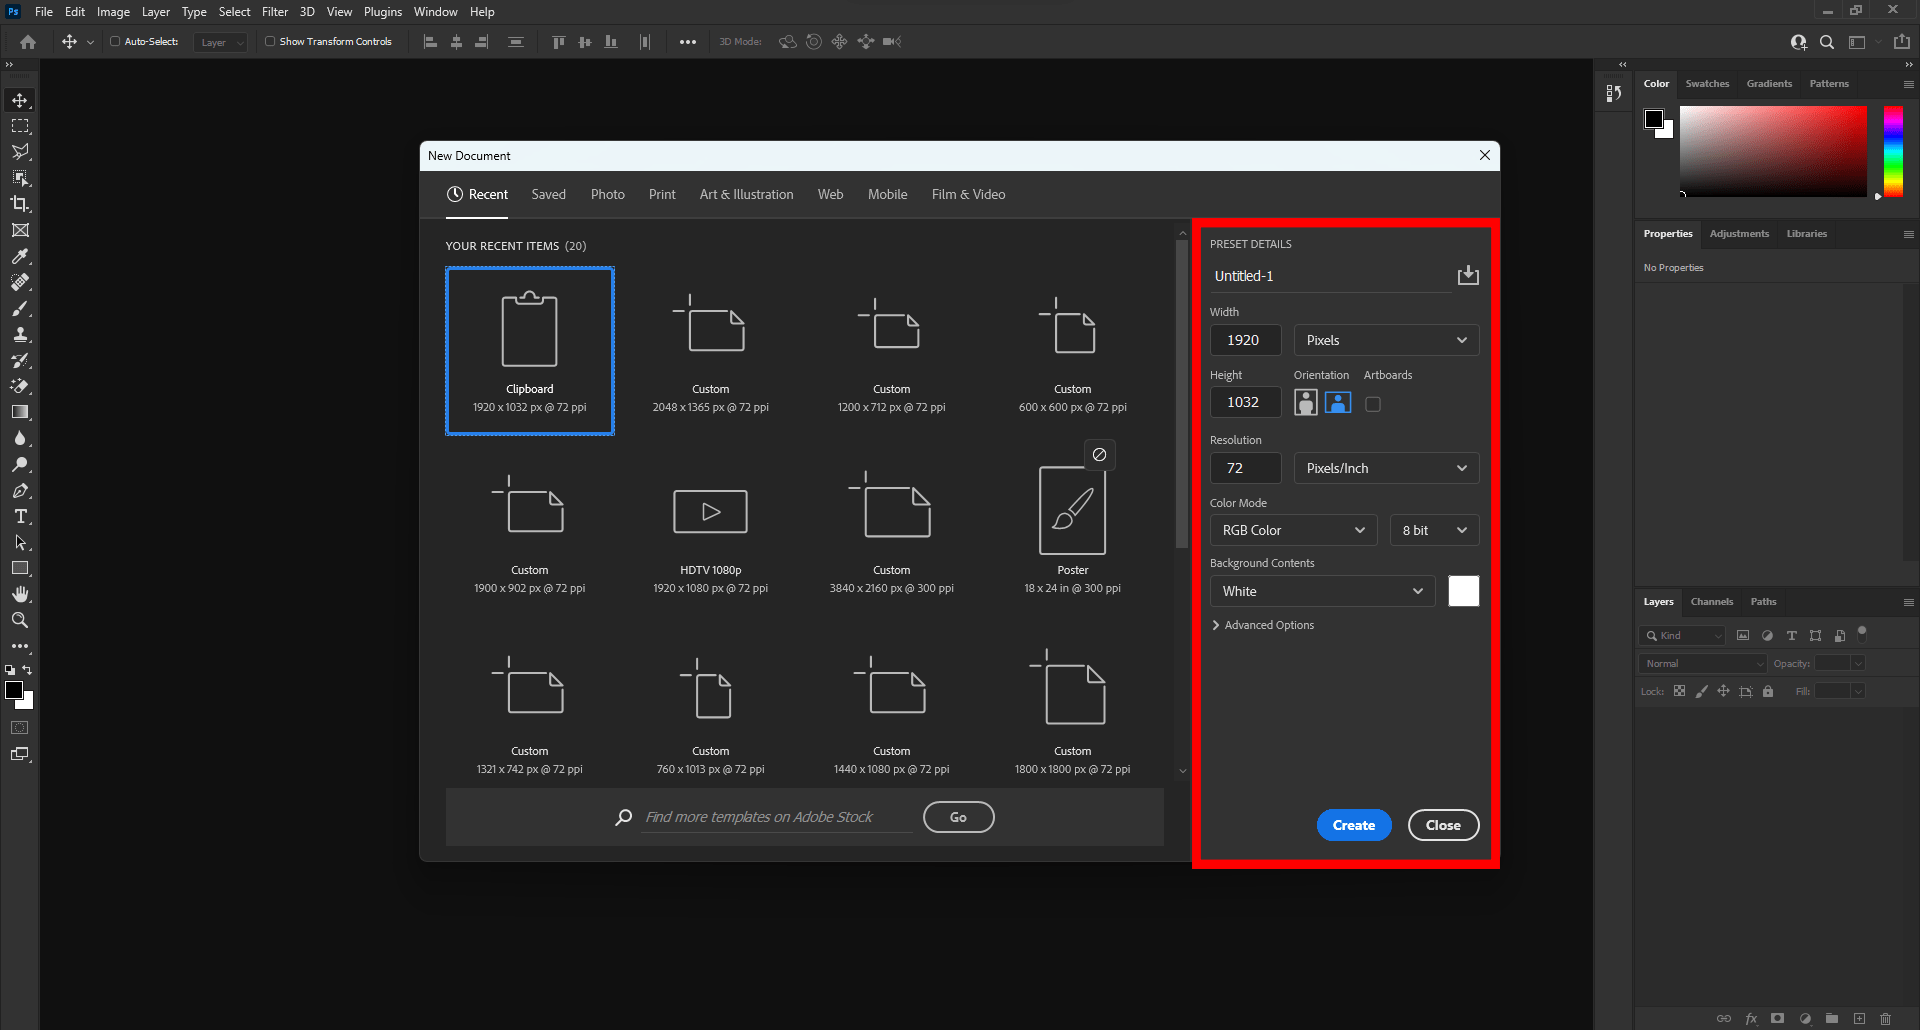The width and height of the screenshot is (1920, 1030).
Task: Switch to the Film & Video tab
Action: click(x=968, y=194)
